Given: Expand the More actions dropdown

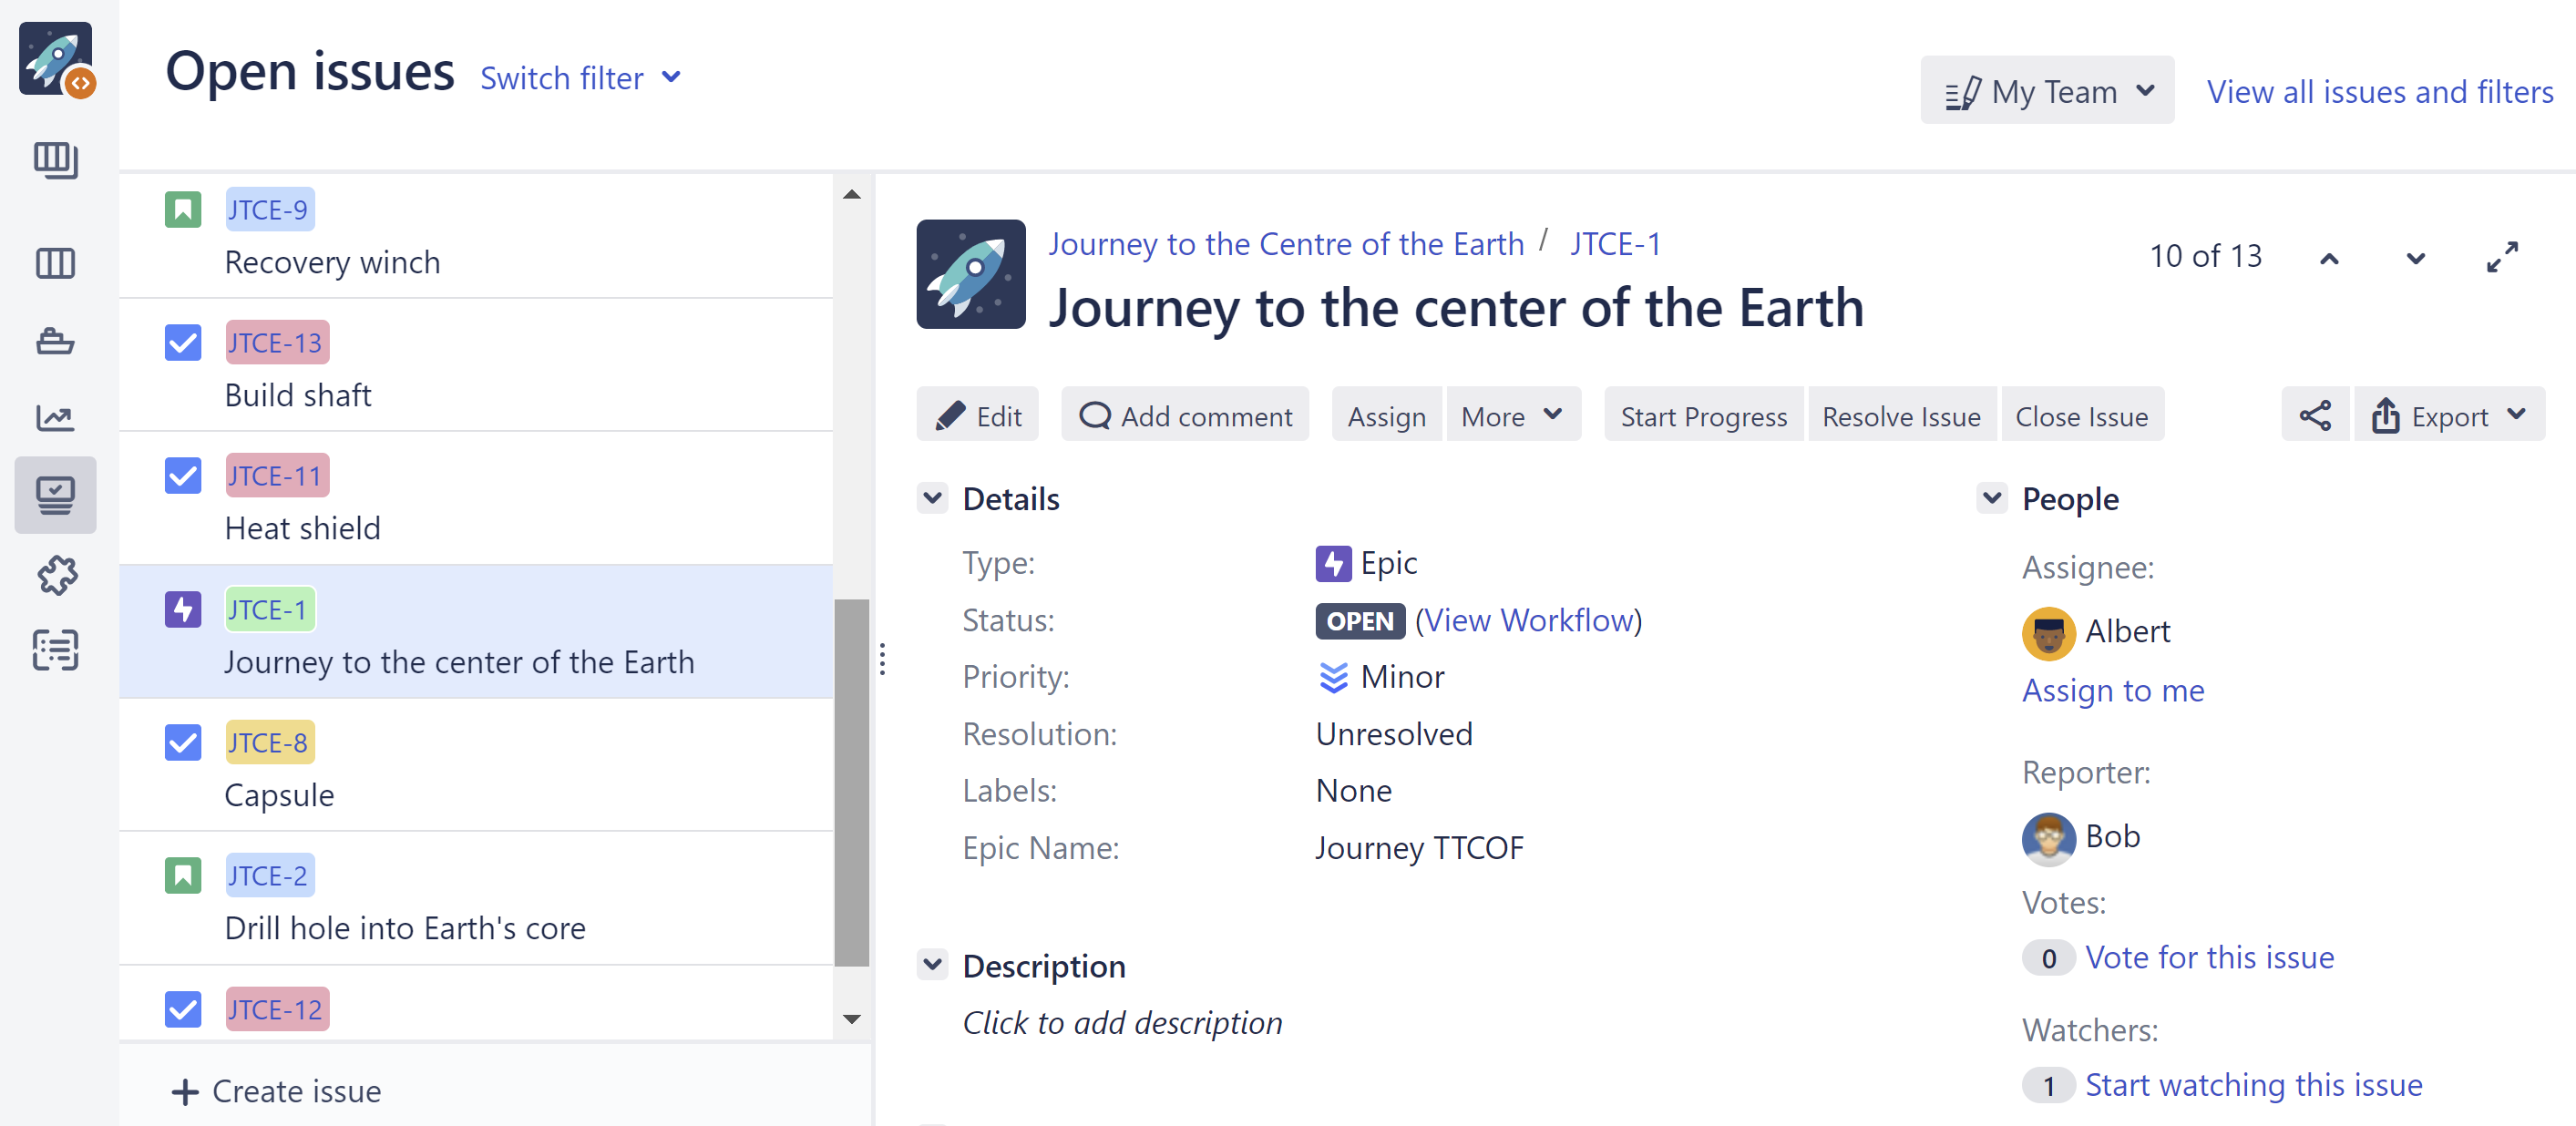Looking at the screenshot, I should (1512, 414).
